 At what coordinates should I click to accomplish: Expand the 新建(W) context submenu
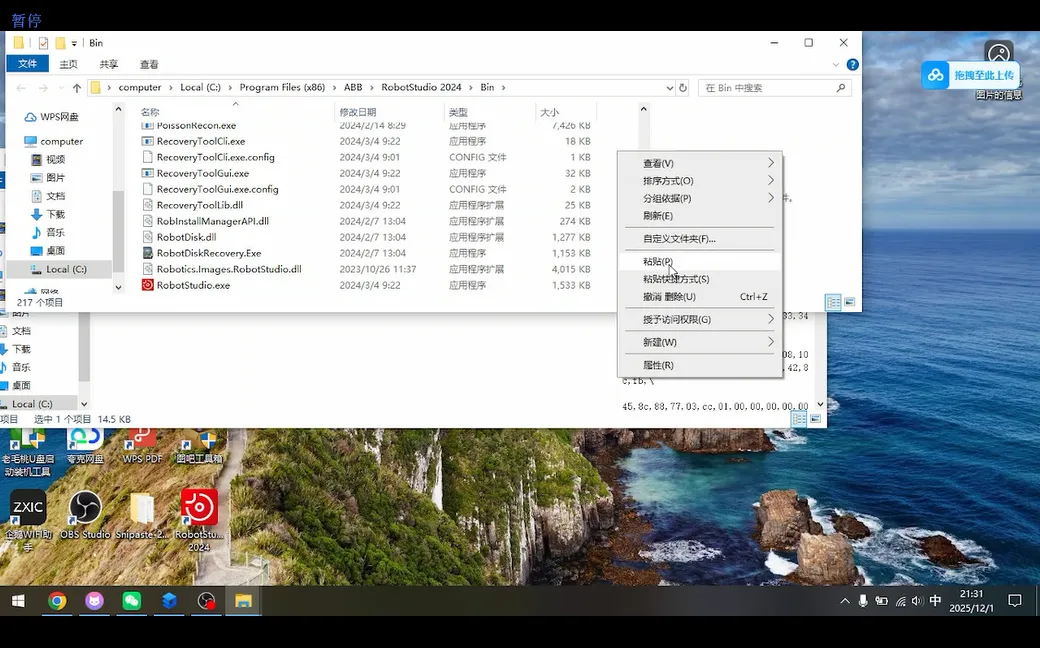[700, 342]
